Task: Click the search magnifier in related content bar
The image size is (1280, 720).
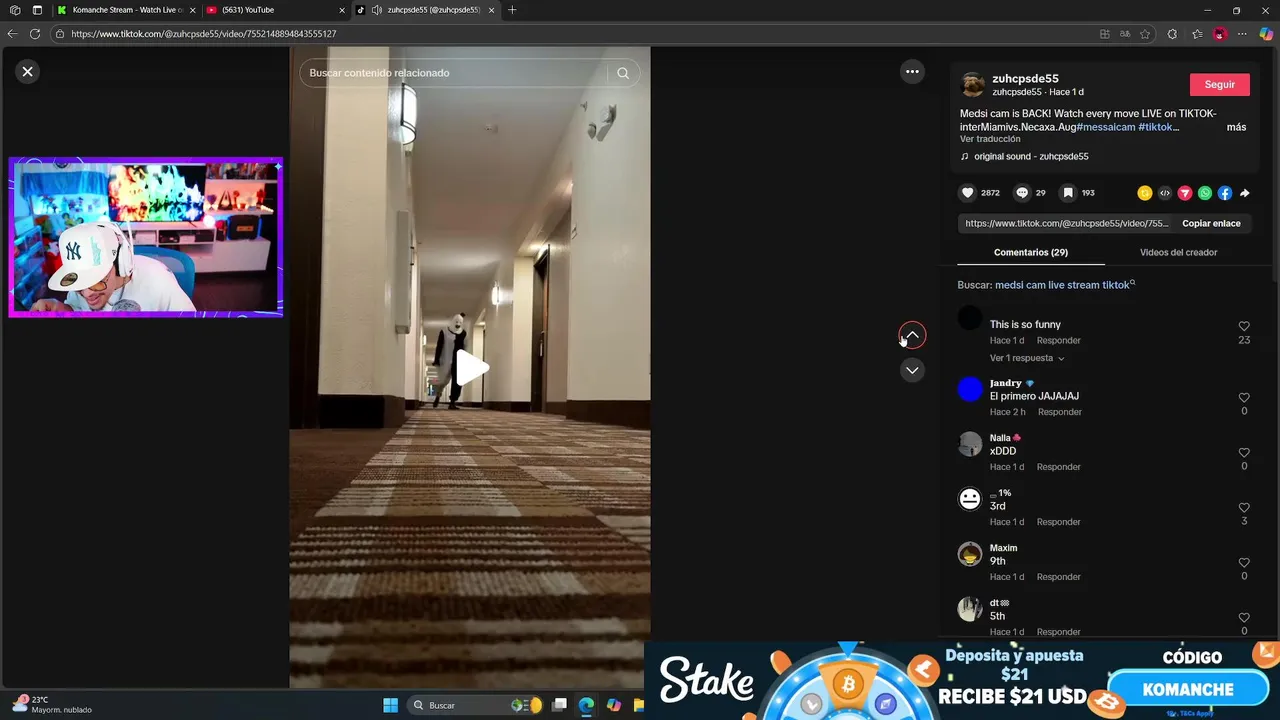Action: point(623,73)
